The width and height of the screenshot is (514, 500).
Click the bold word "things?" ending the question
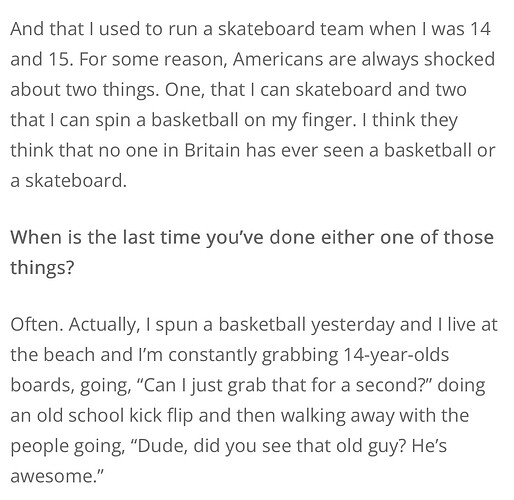click(42, 268)
